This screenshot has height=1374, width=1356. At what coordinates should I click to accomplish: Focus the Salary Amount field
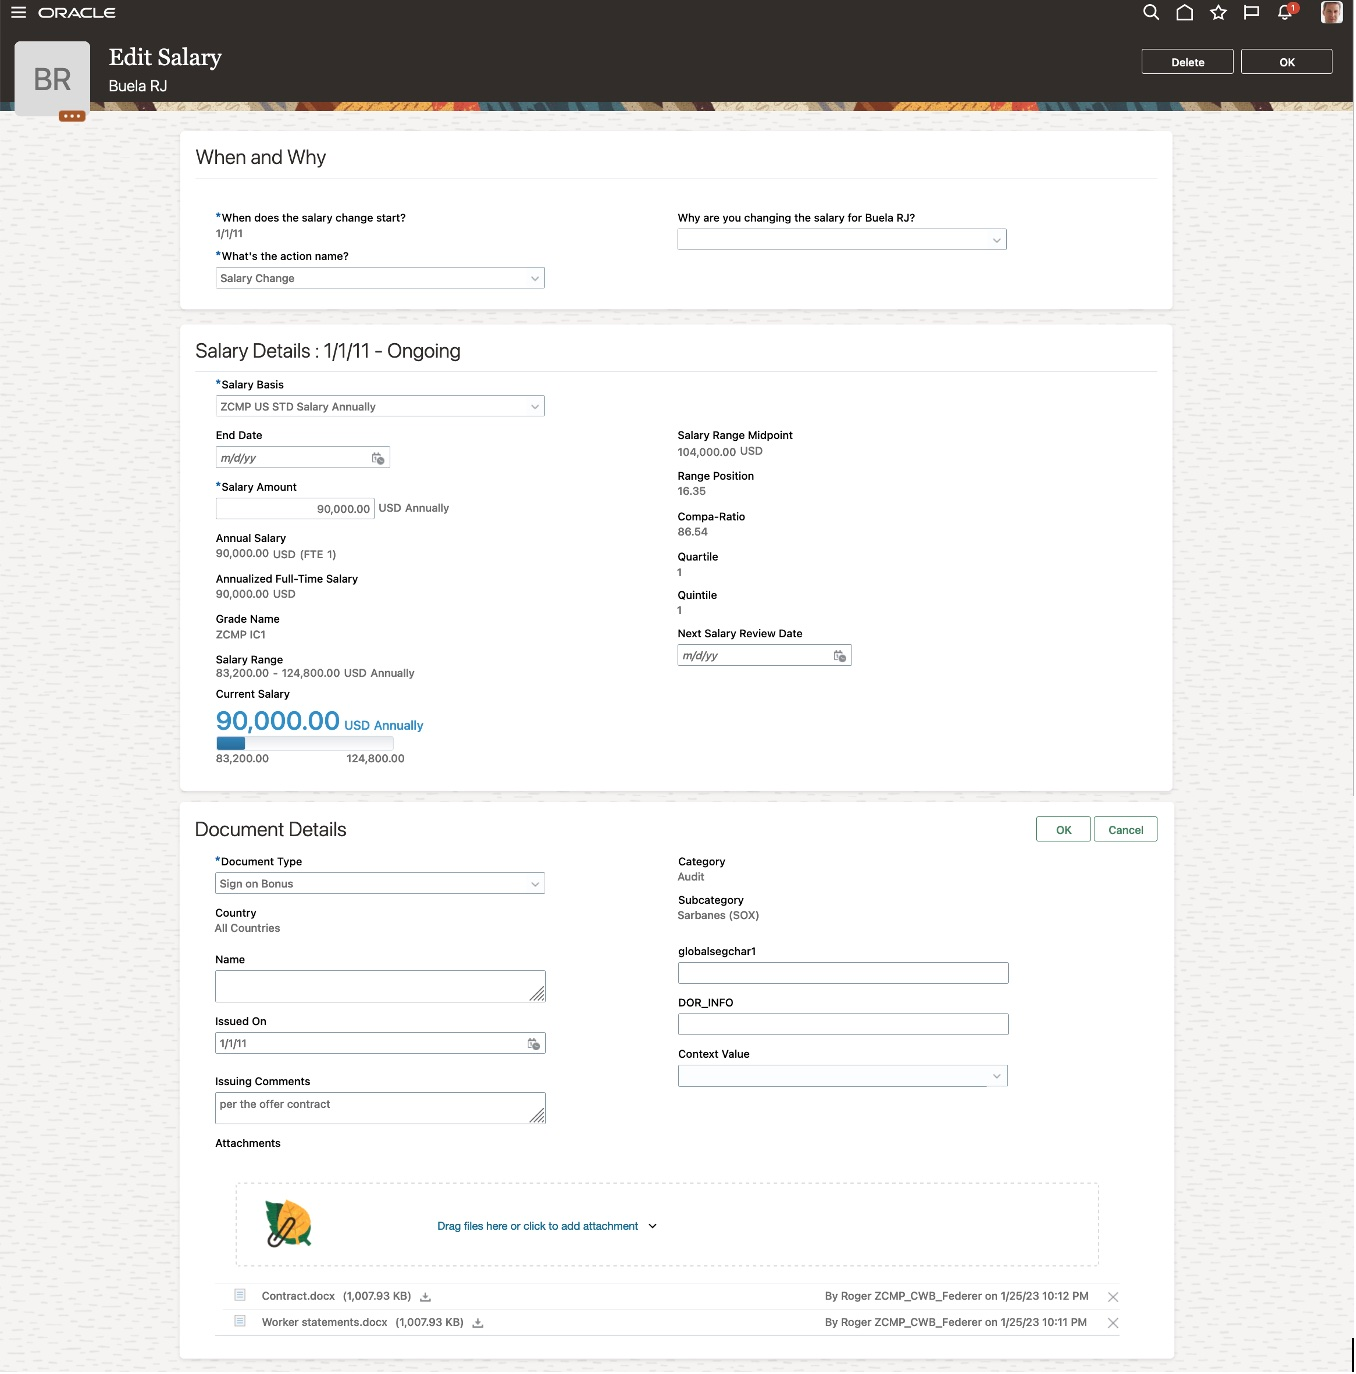pos(295,509)
